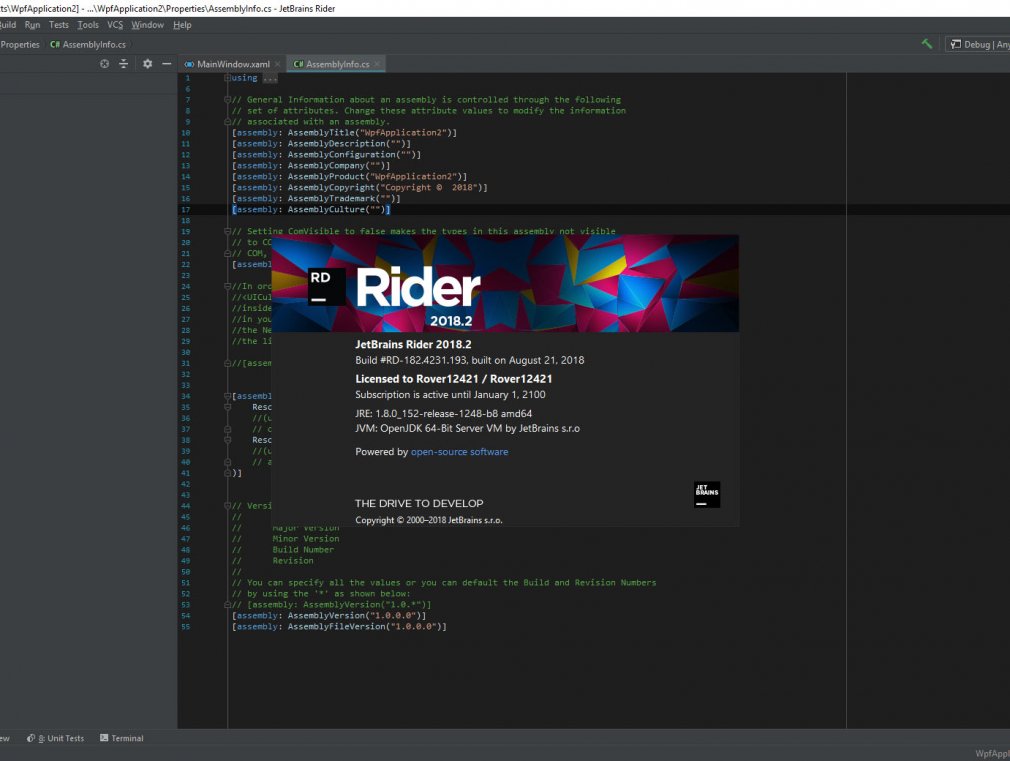1010x761 pixels.
Task: Collapse the assembly block at line 34
Action: [227, 396]
